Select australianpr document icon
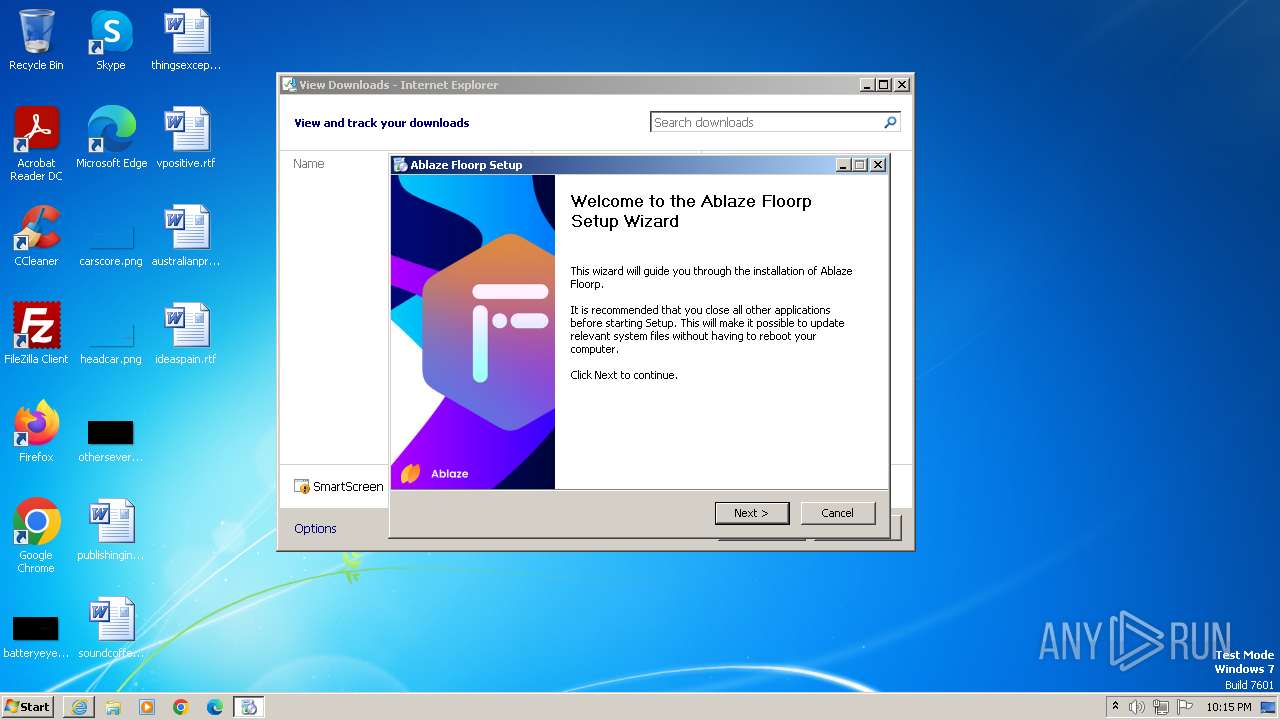This screenshot has width=1280, height=720. coord(186,236)
